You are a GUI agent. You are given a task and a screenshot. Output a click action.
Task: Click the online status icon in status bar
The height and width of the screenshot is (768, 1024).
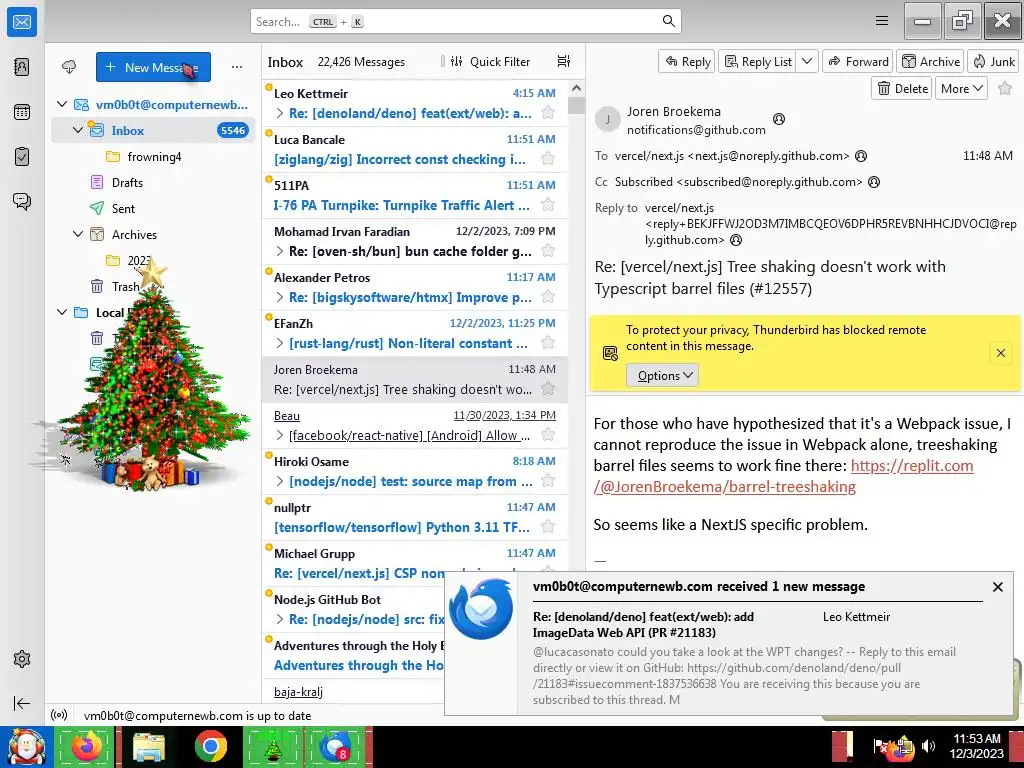[x=59, y=715]
